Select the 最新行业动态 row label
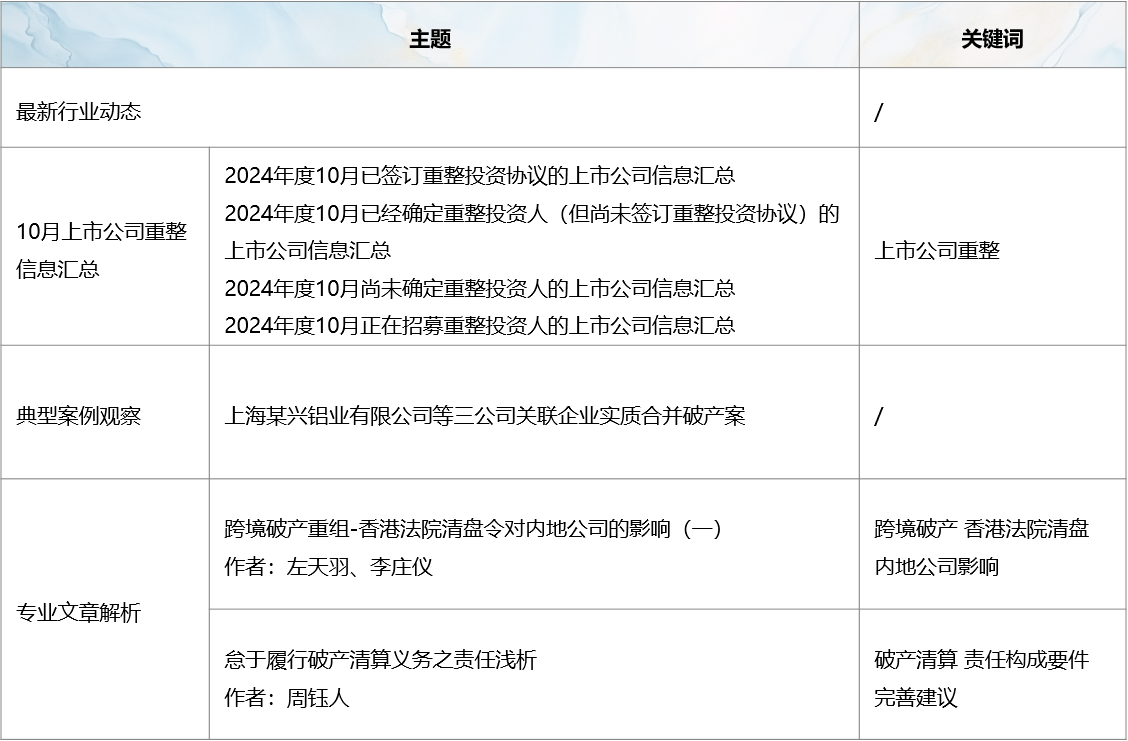1128x741 pixels. 79,111
